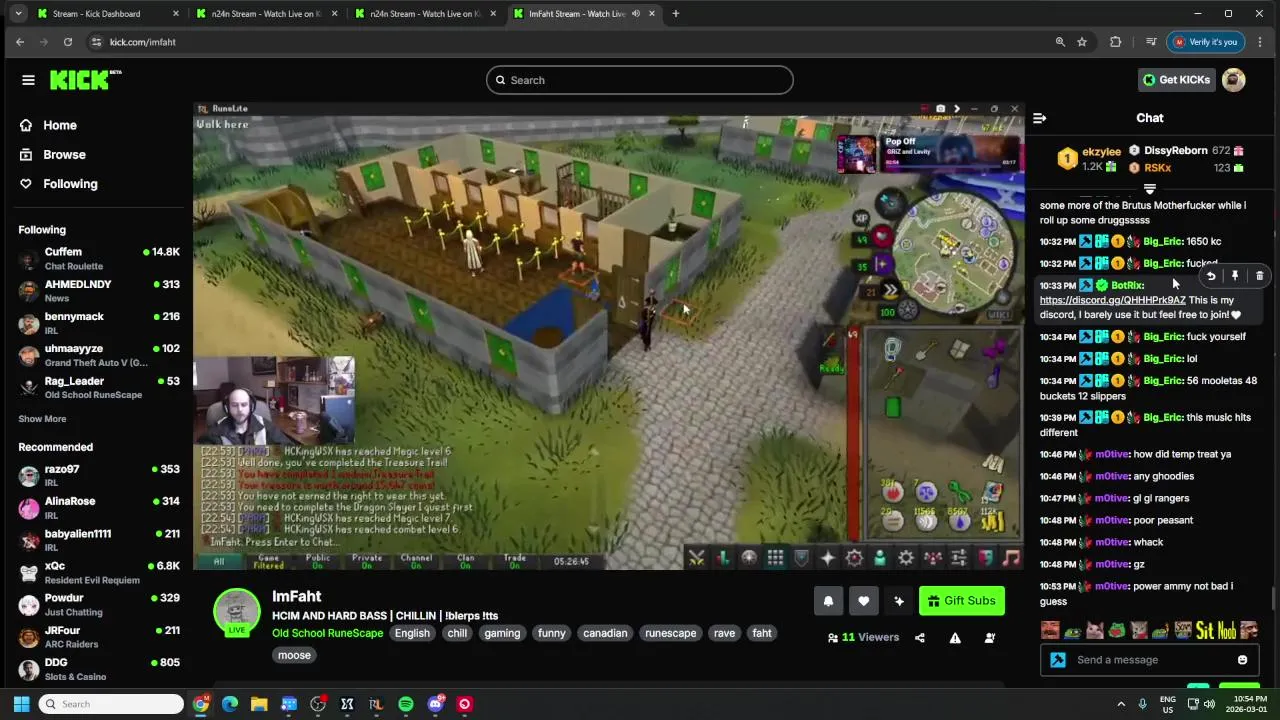The height and width of the screenshot is (720, 1280).
Task: Click the Get KICKs button
Action: [x=1177, y=80]
